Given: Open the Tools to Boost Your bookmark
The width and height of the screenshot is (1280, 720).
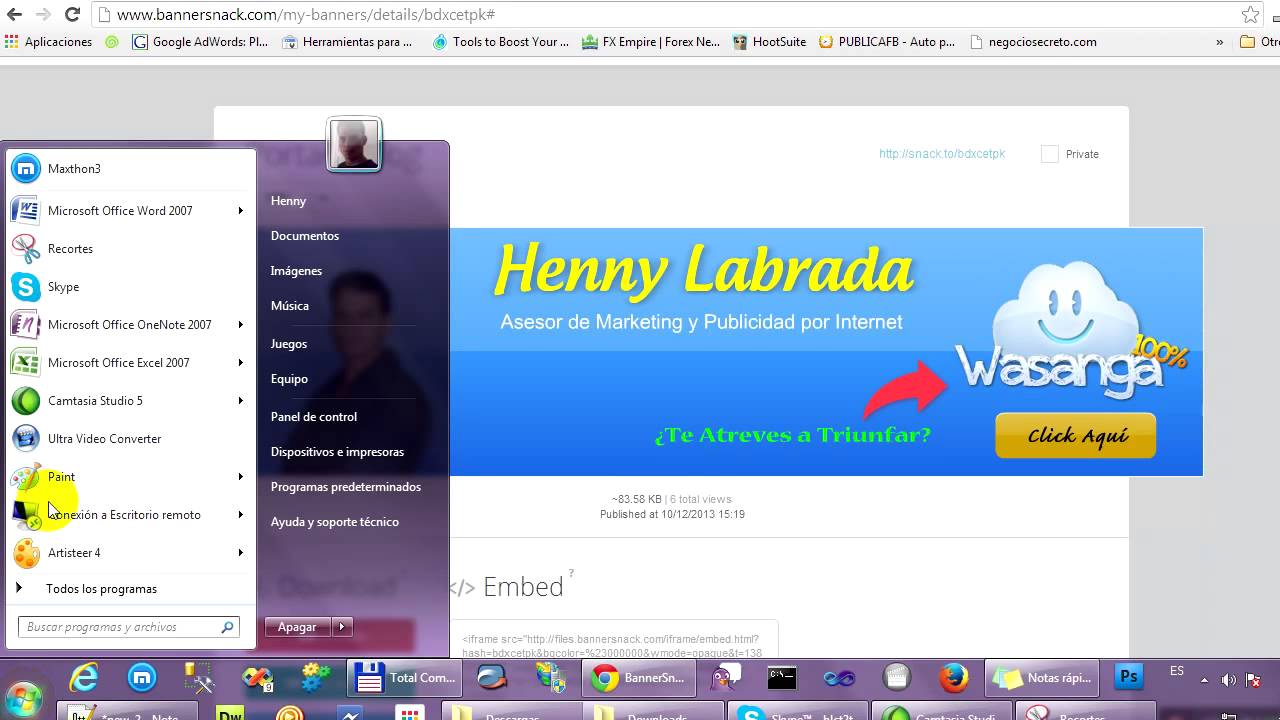Looking at the screenshot, I should pyautogui.click(x=501, y=42).
